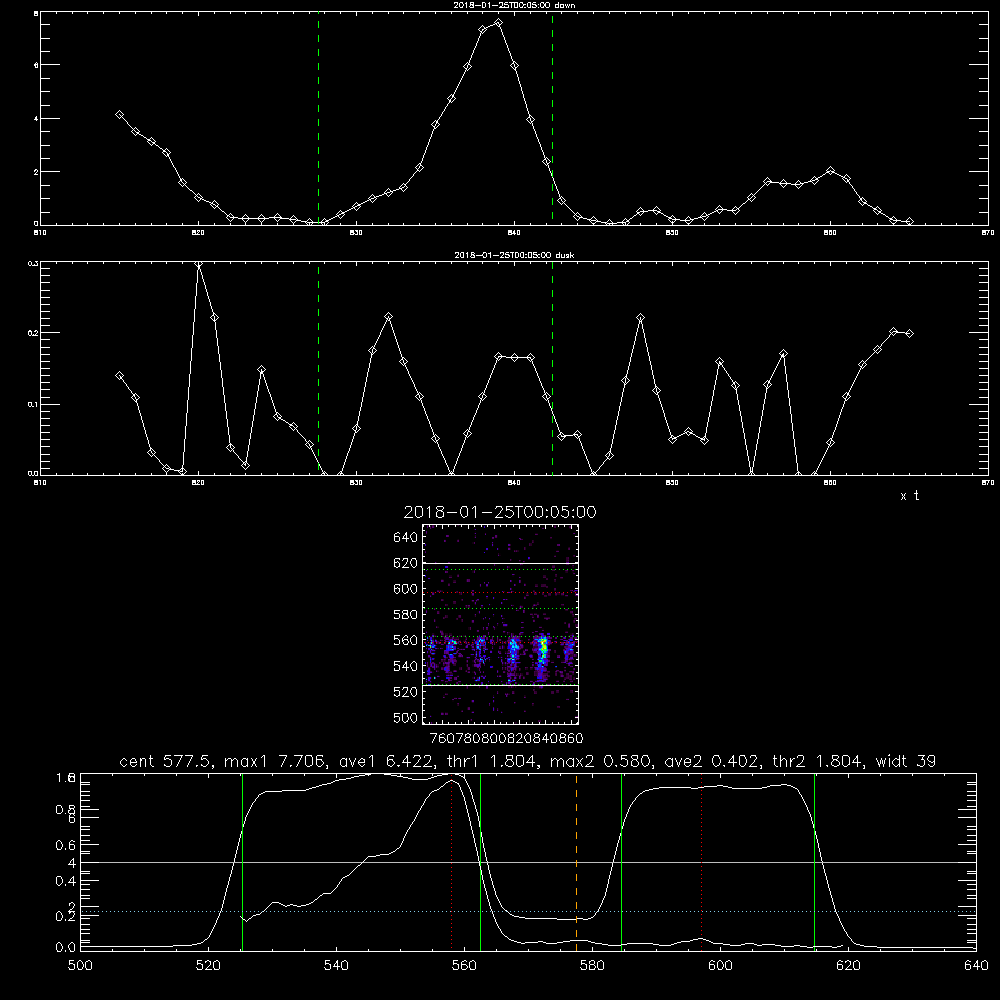The width and height of the screenshot is (1000, 1000).
Task: Click the right green dashed line in dawn plot
Action: (x=552, y=119)
